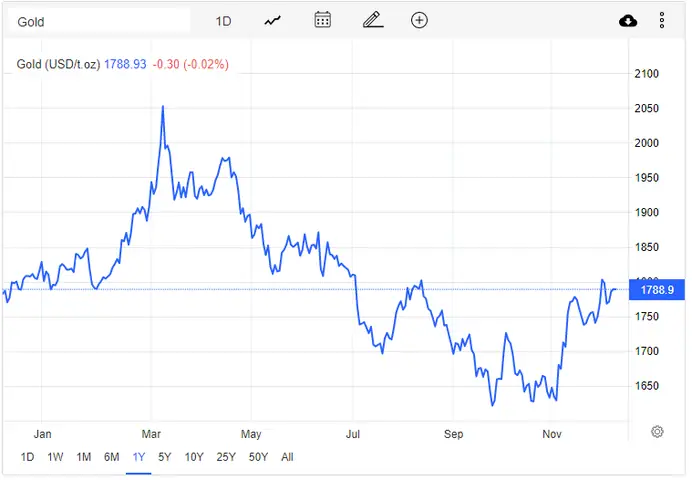Show the 10Y time range
This screenshot has height=480, width=692.
tap(194, 457)
